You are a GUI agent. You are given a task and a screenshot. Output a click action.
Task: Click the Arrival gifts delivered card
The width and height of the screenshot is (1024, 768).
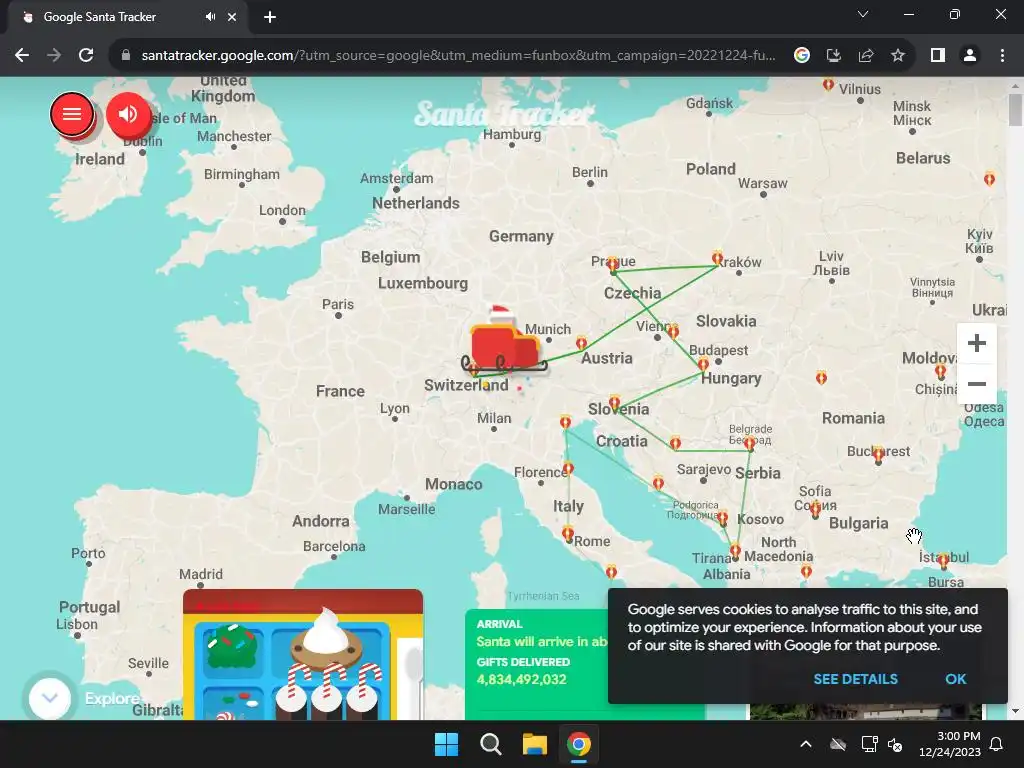(x=537, y=664)
